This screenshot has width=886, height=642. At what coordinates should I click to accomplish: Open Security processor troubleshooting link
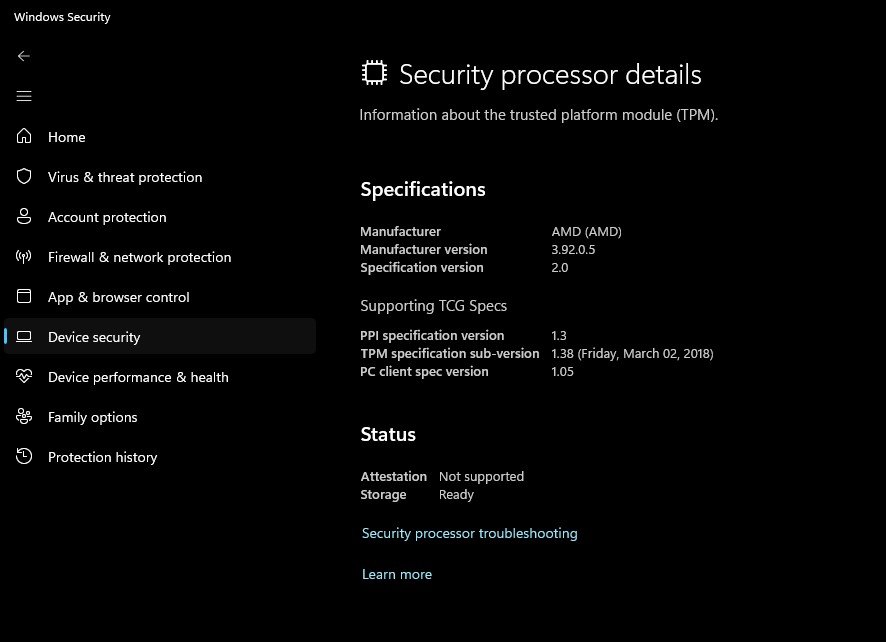pyautogui.click(x=470, y=533)
